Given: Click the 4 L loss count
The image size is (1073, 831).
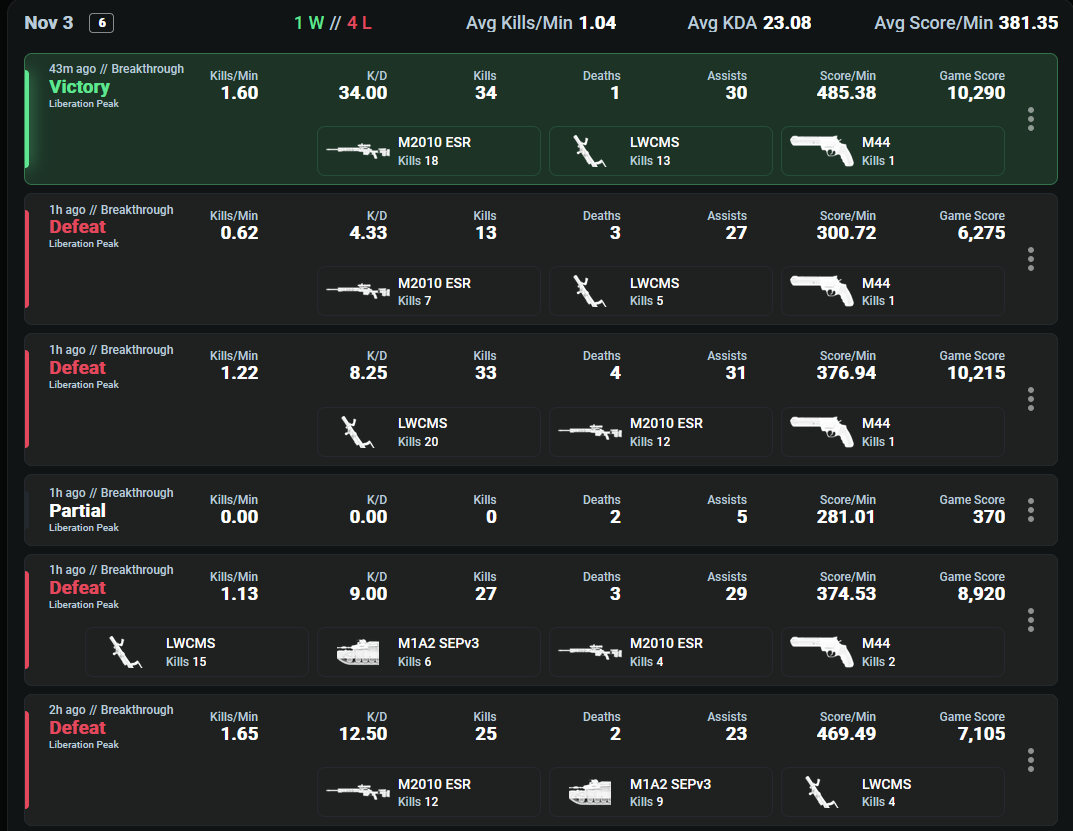Looking at the screenshot, I should [x=359, y=23].
